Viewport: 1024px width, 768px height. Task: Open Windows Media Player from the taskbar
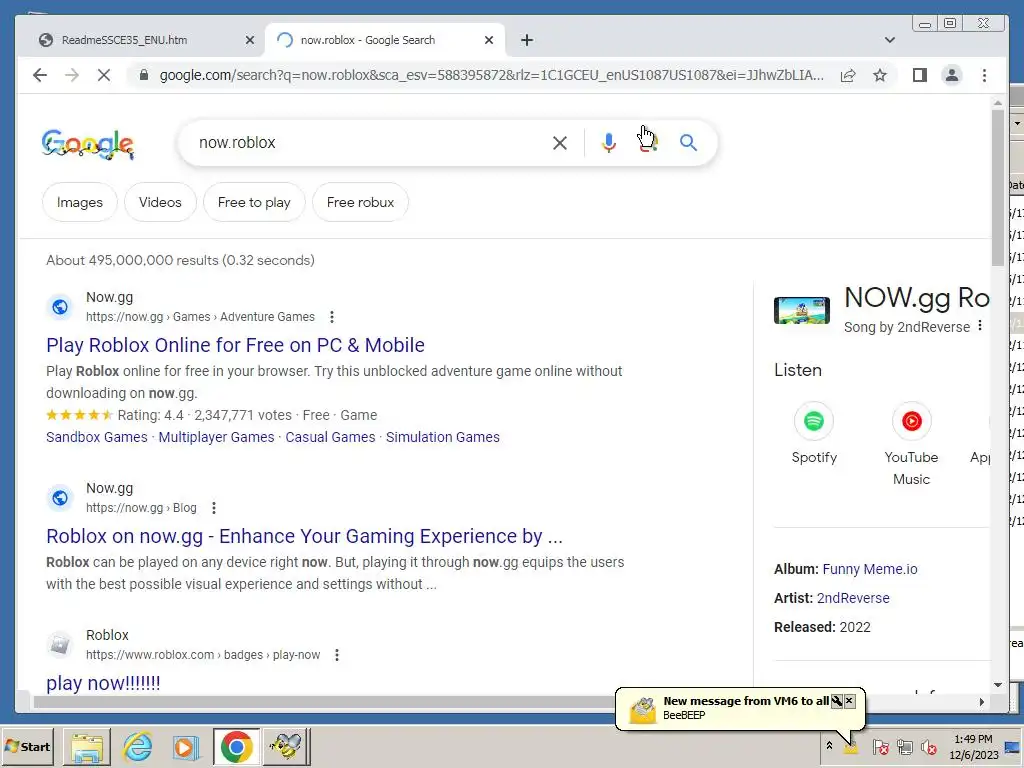point(186,746)
